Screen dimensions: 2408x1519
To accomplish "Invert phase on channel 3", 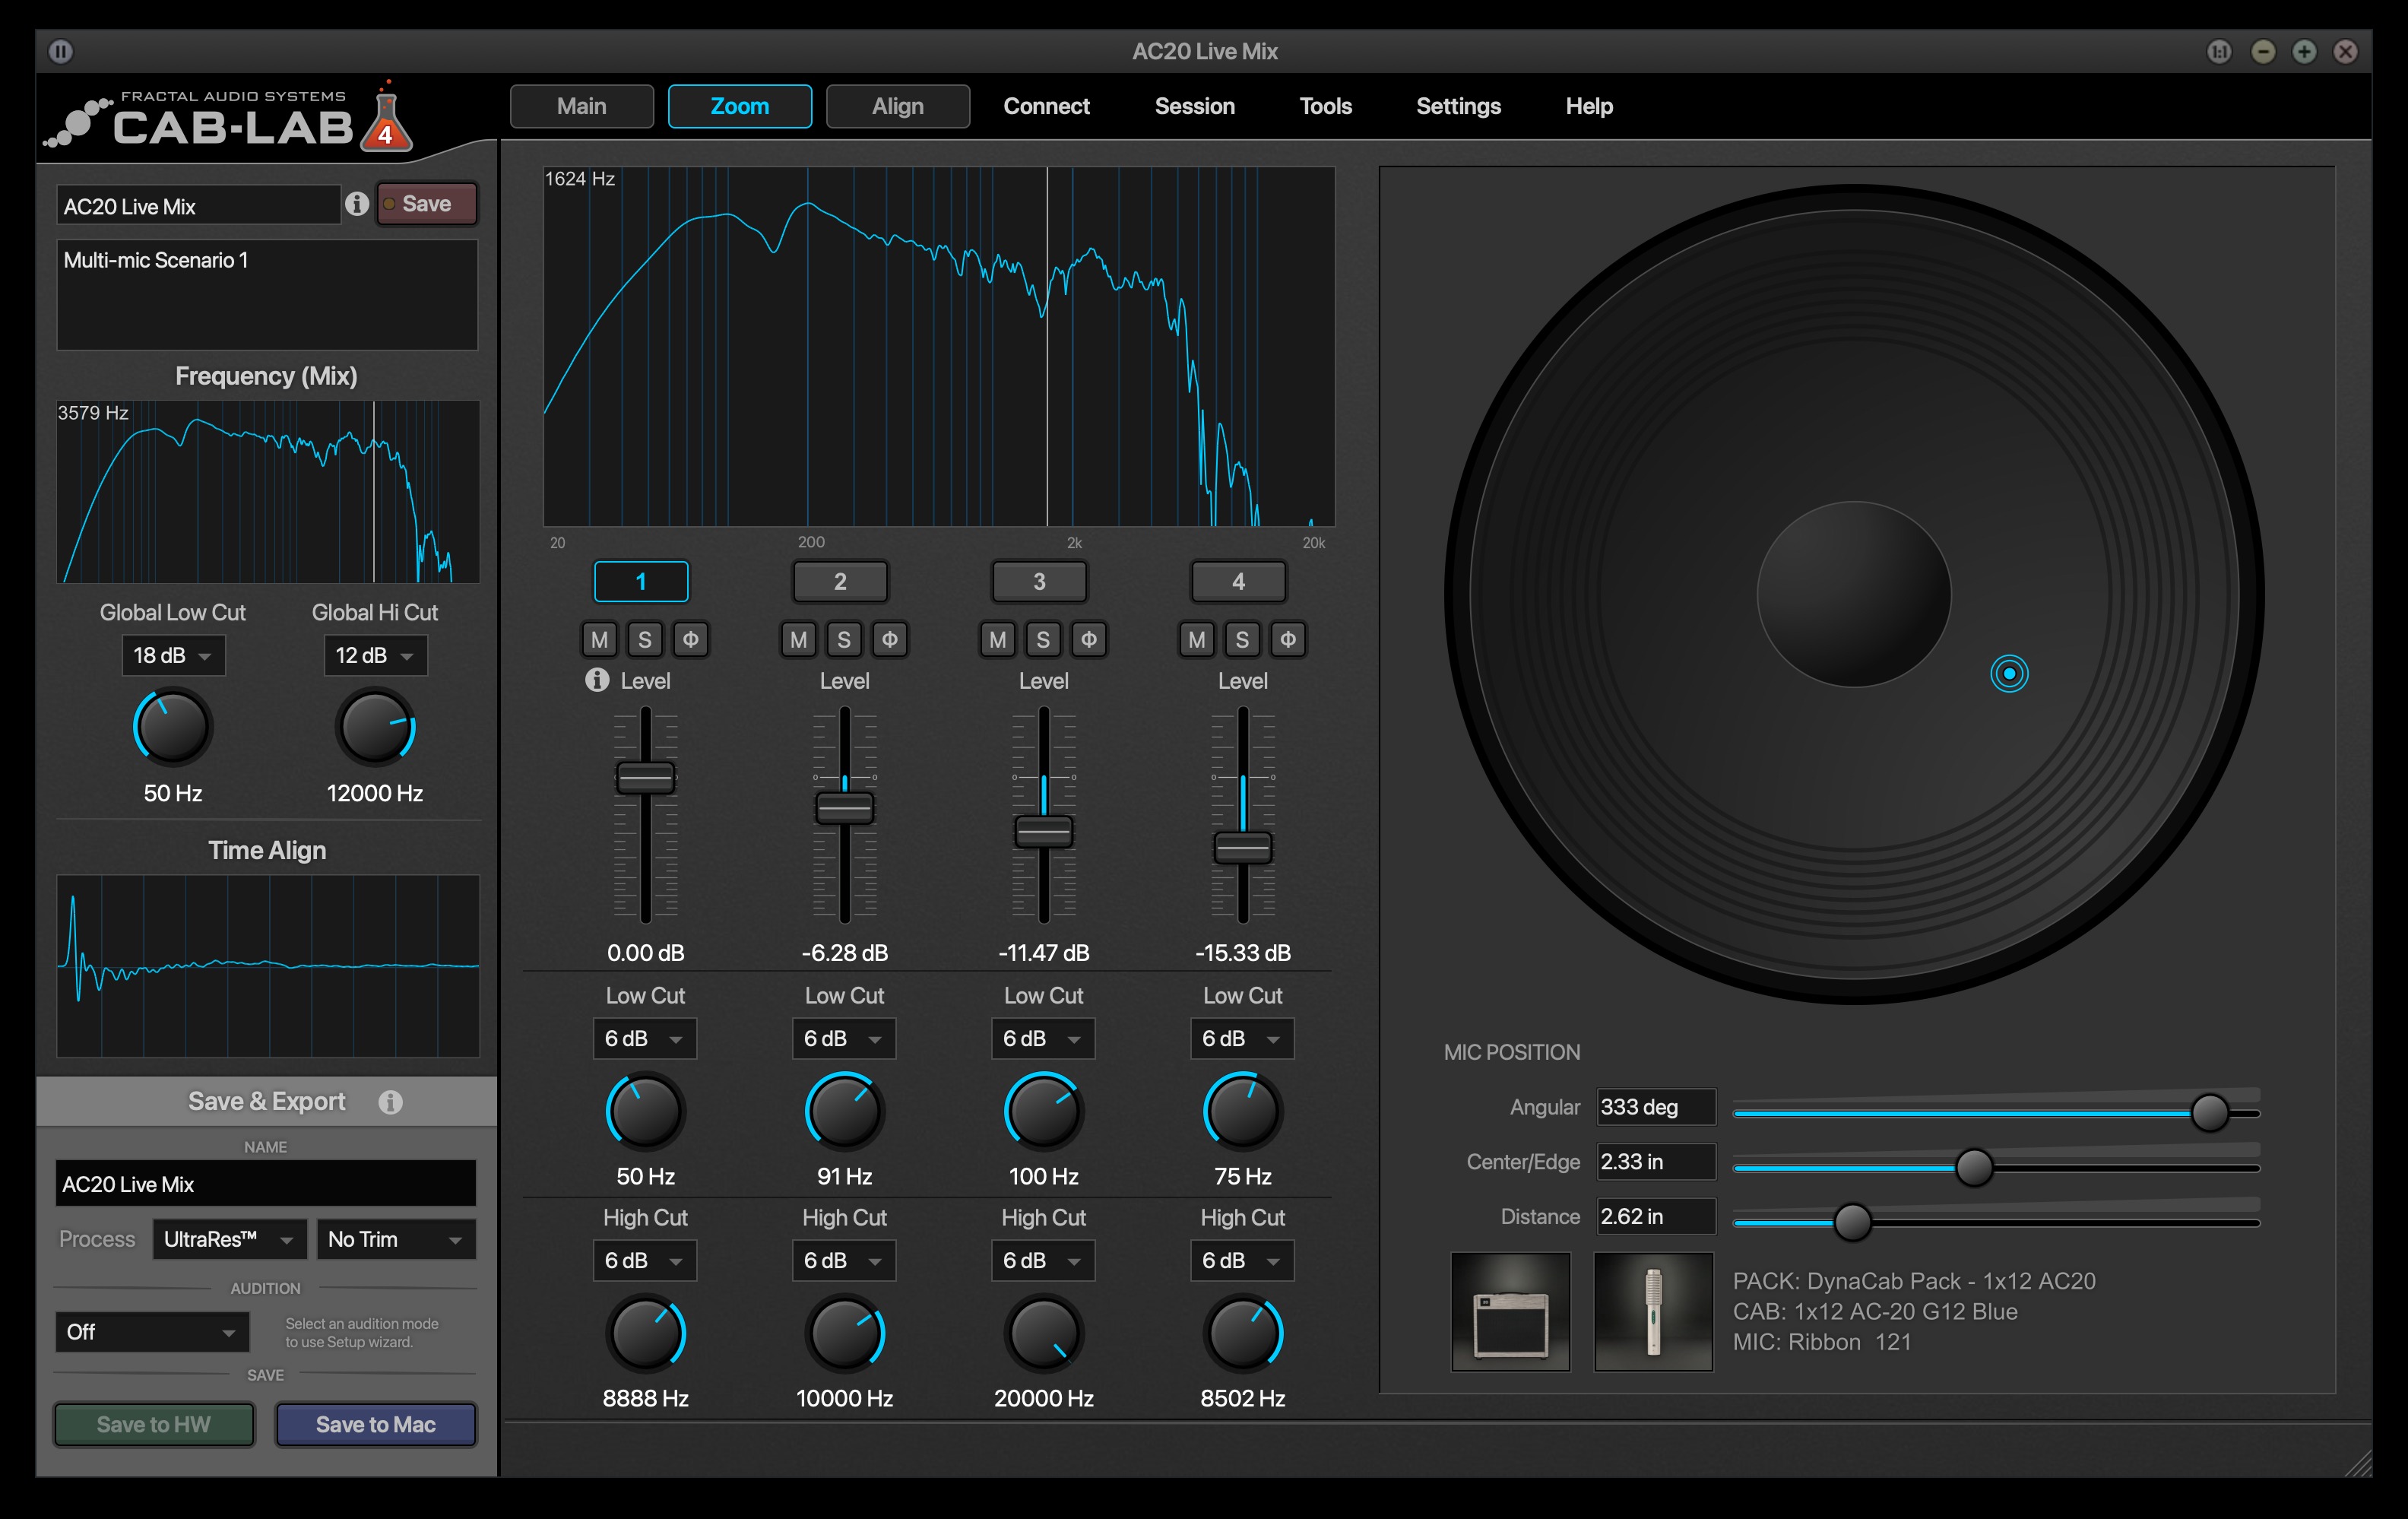I will tap(1088, 640).
